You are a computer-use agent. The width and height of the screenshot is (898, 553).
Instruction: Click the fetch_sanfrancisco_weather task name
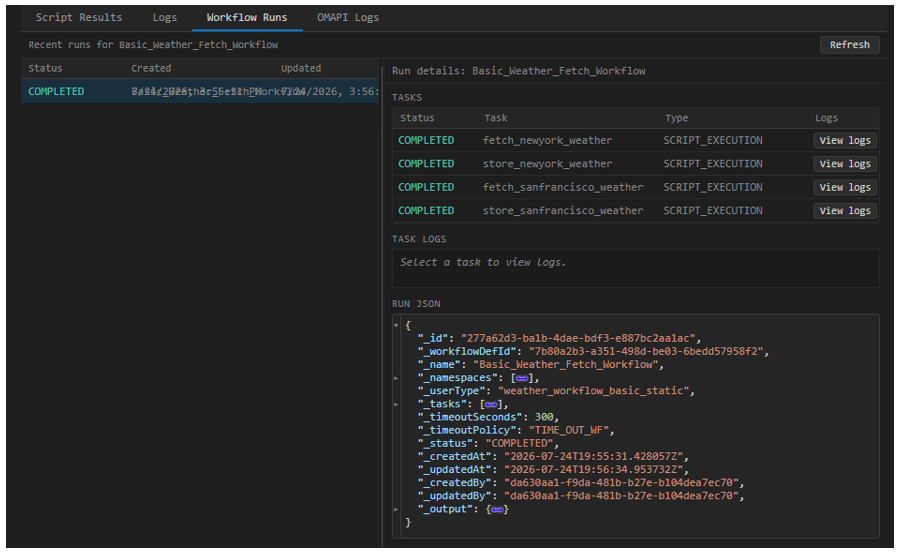tap(563, 187)
